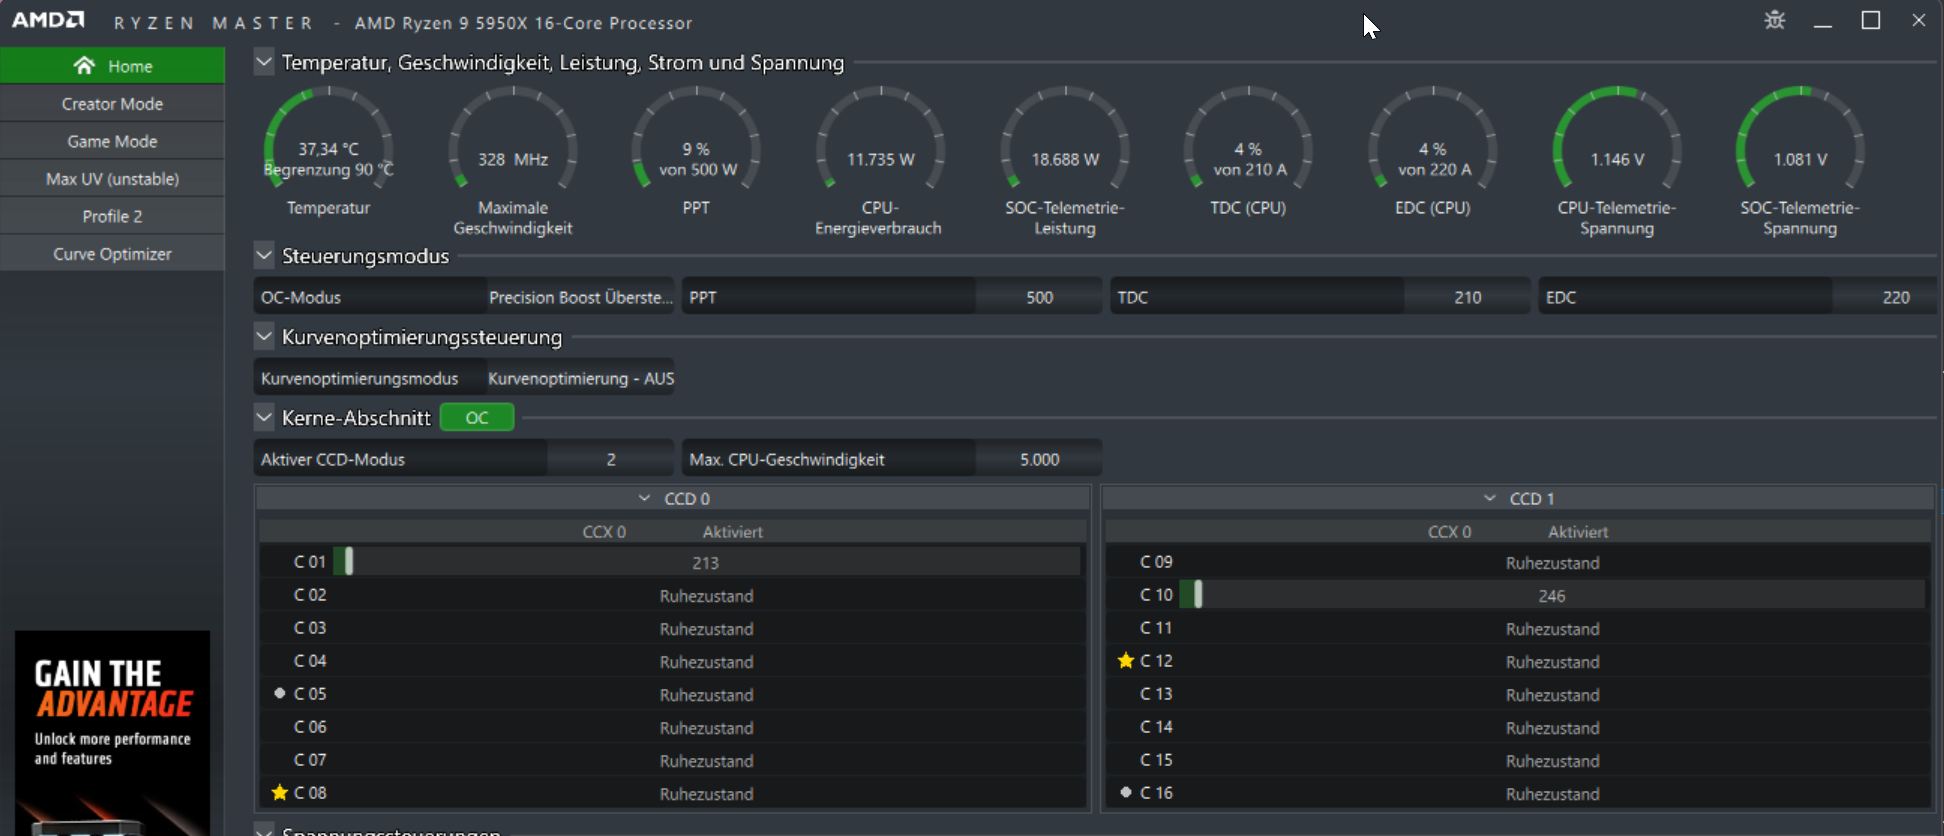Switch to Game Mode profile
Viewport: 1944px width, 836px height.
pos(112,141)
